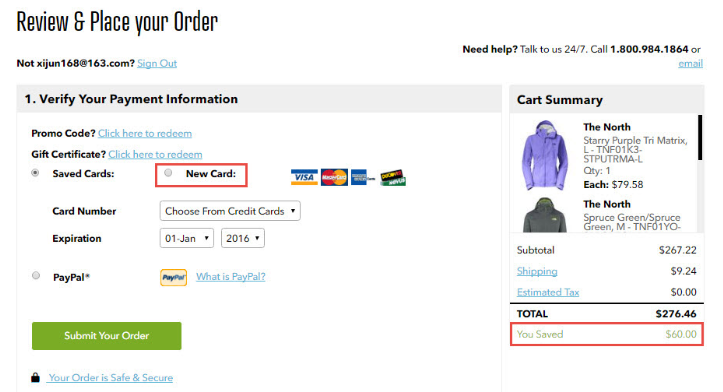Click the Shipping link in cart summary
Screen dimensions: 723x392
click(x=537, y=271)
